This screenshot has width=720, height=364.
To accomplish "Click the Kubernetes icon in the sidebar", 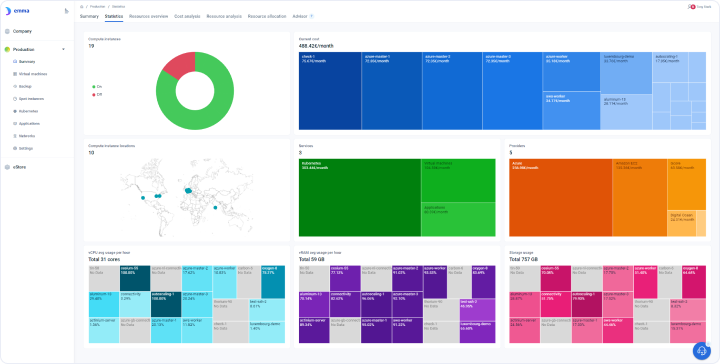I will [15, 111].
